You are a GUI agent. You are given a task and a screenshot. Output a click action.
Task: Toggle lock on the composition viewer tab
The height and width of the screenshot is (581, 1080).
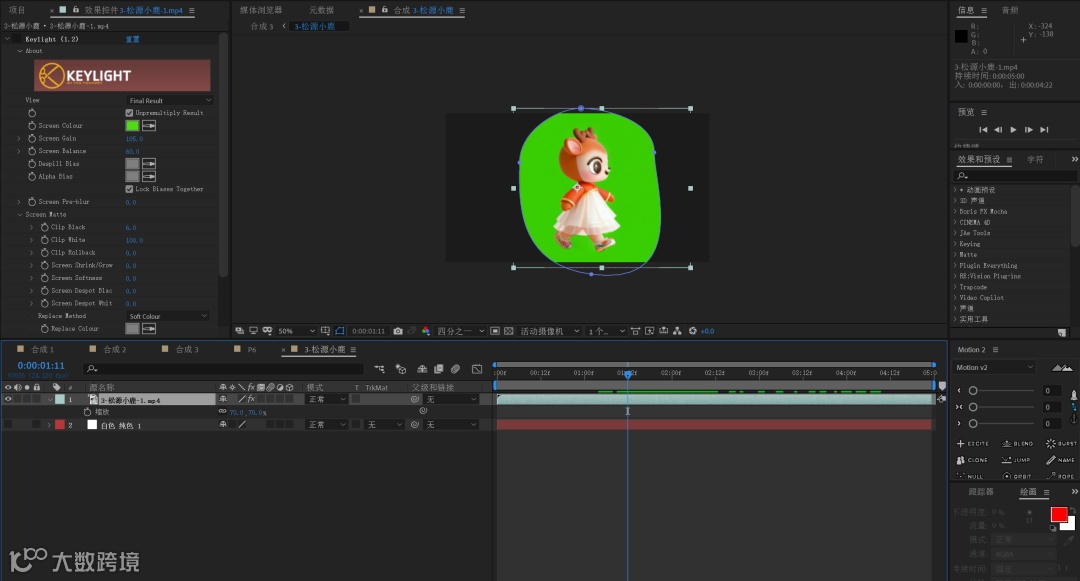tap(384, 10)
